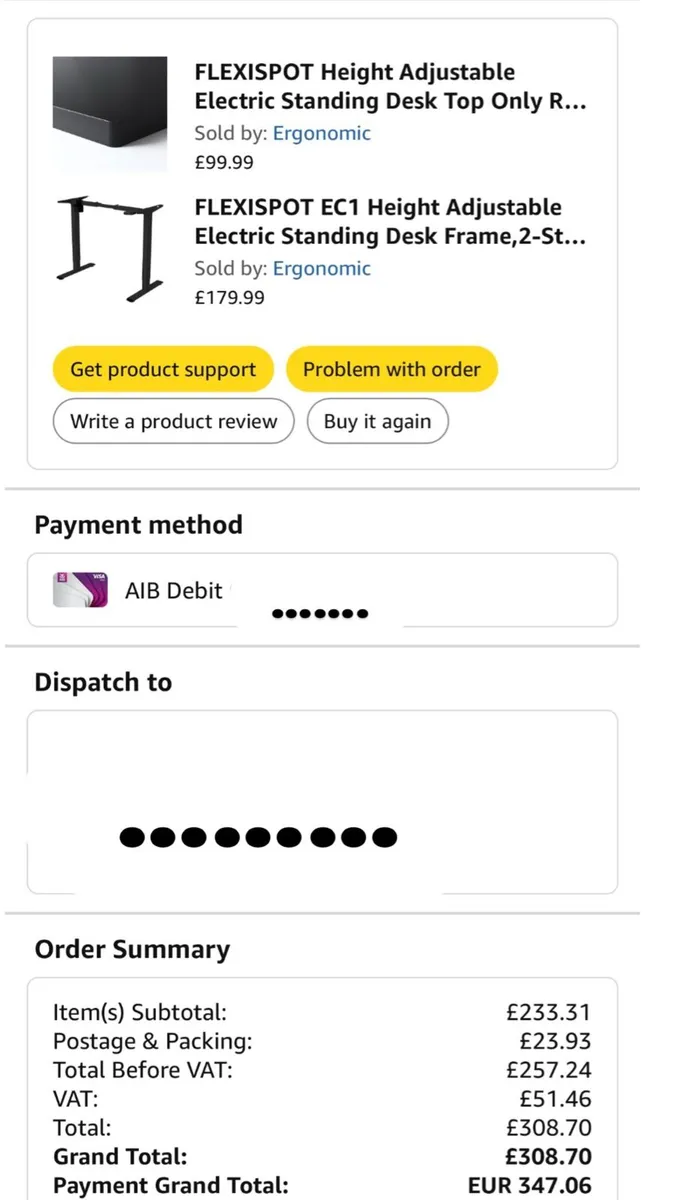This screenshot has width=676, height=1200.
Task: Click the £179.99 desk frame price
Action: (229, 297)
